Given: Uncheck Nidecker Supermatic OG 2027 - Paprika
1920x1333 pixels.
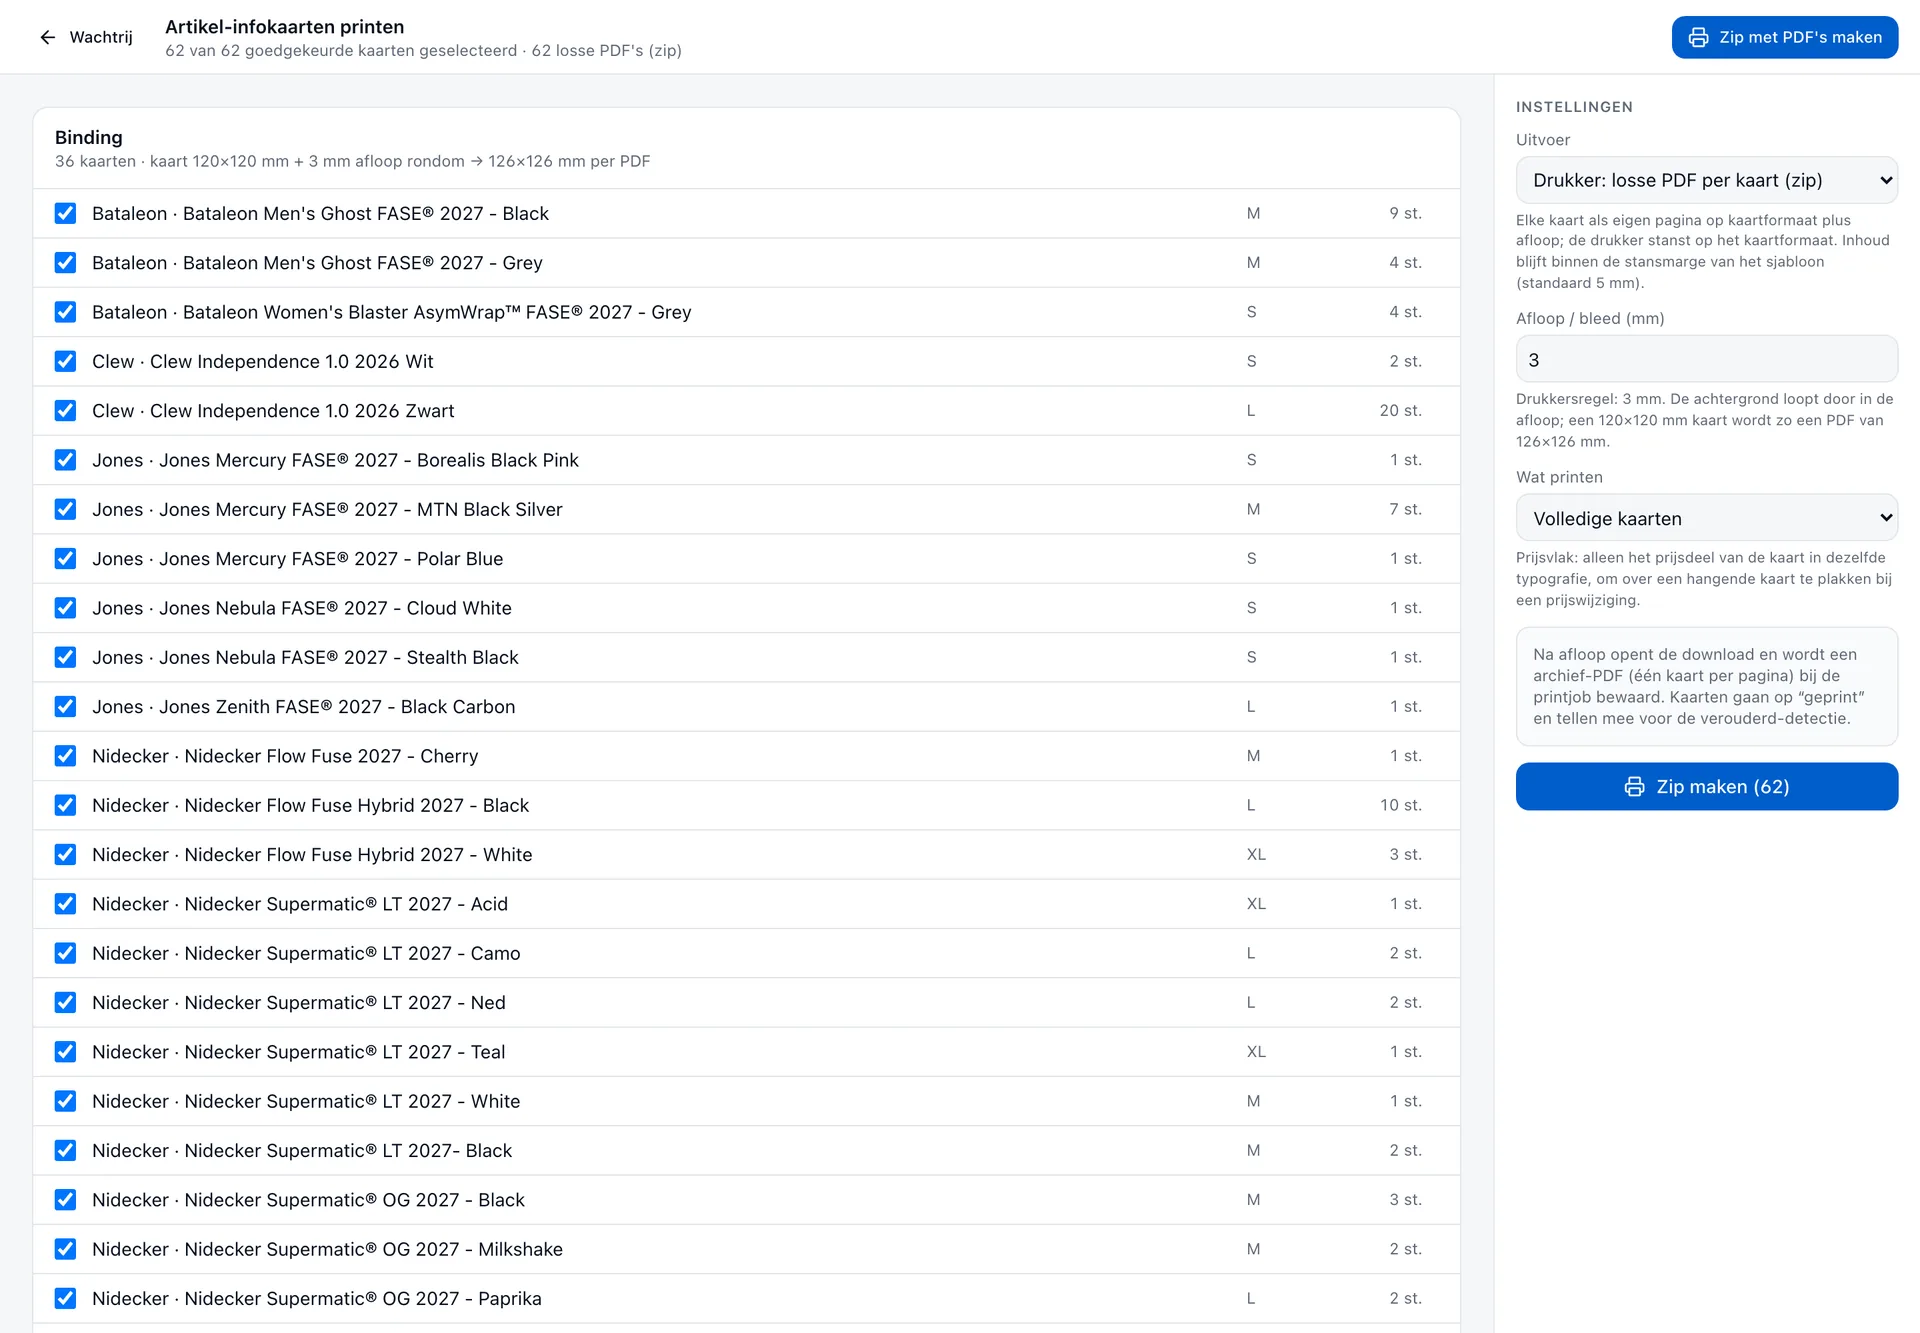Looking at the screenshot, I should [65, 1298].
